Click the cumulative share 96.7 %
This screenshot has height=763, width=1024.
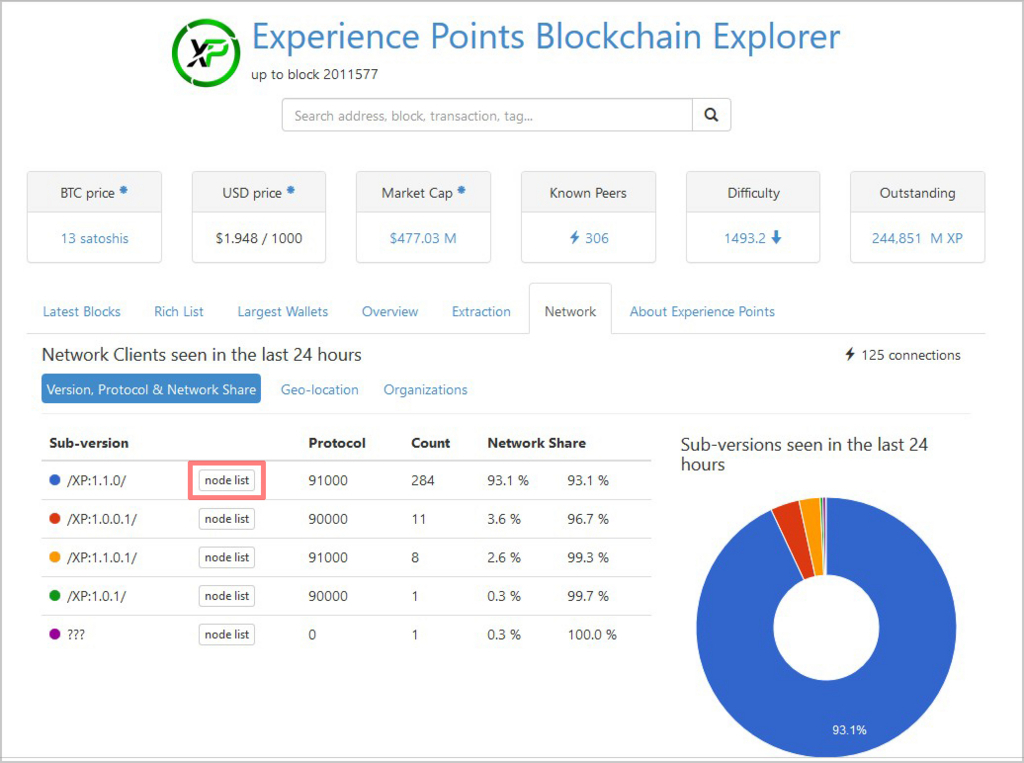pos(588,519)
